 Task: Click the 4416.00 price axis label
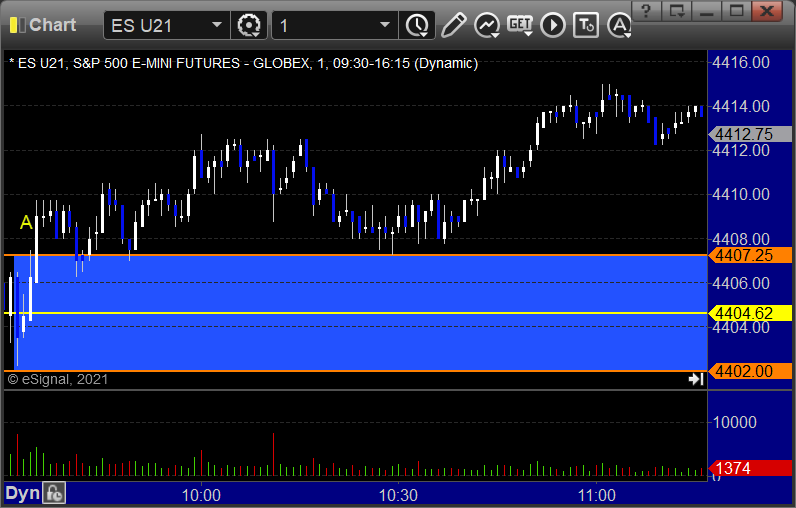(741, 62)
